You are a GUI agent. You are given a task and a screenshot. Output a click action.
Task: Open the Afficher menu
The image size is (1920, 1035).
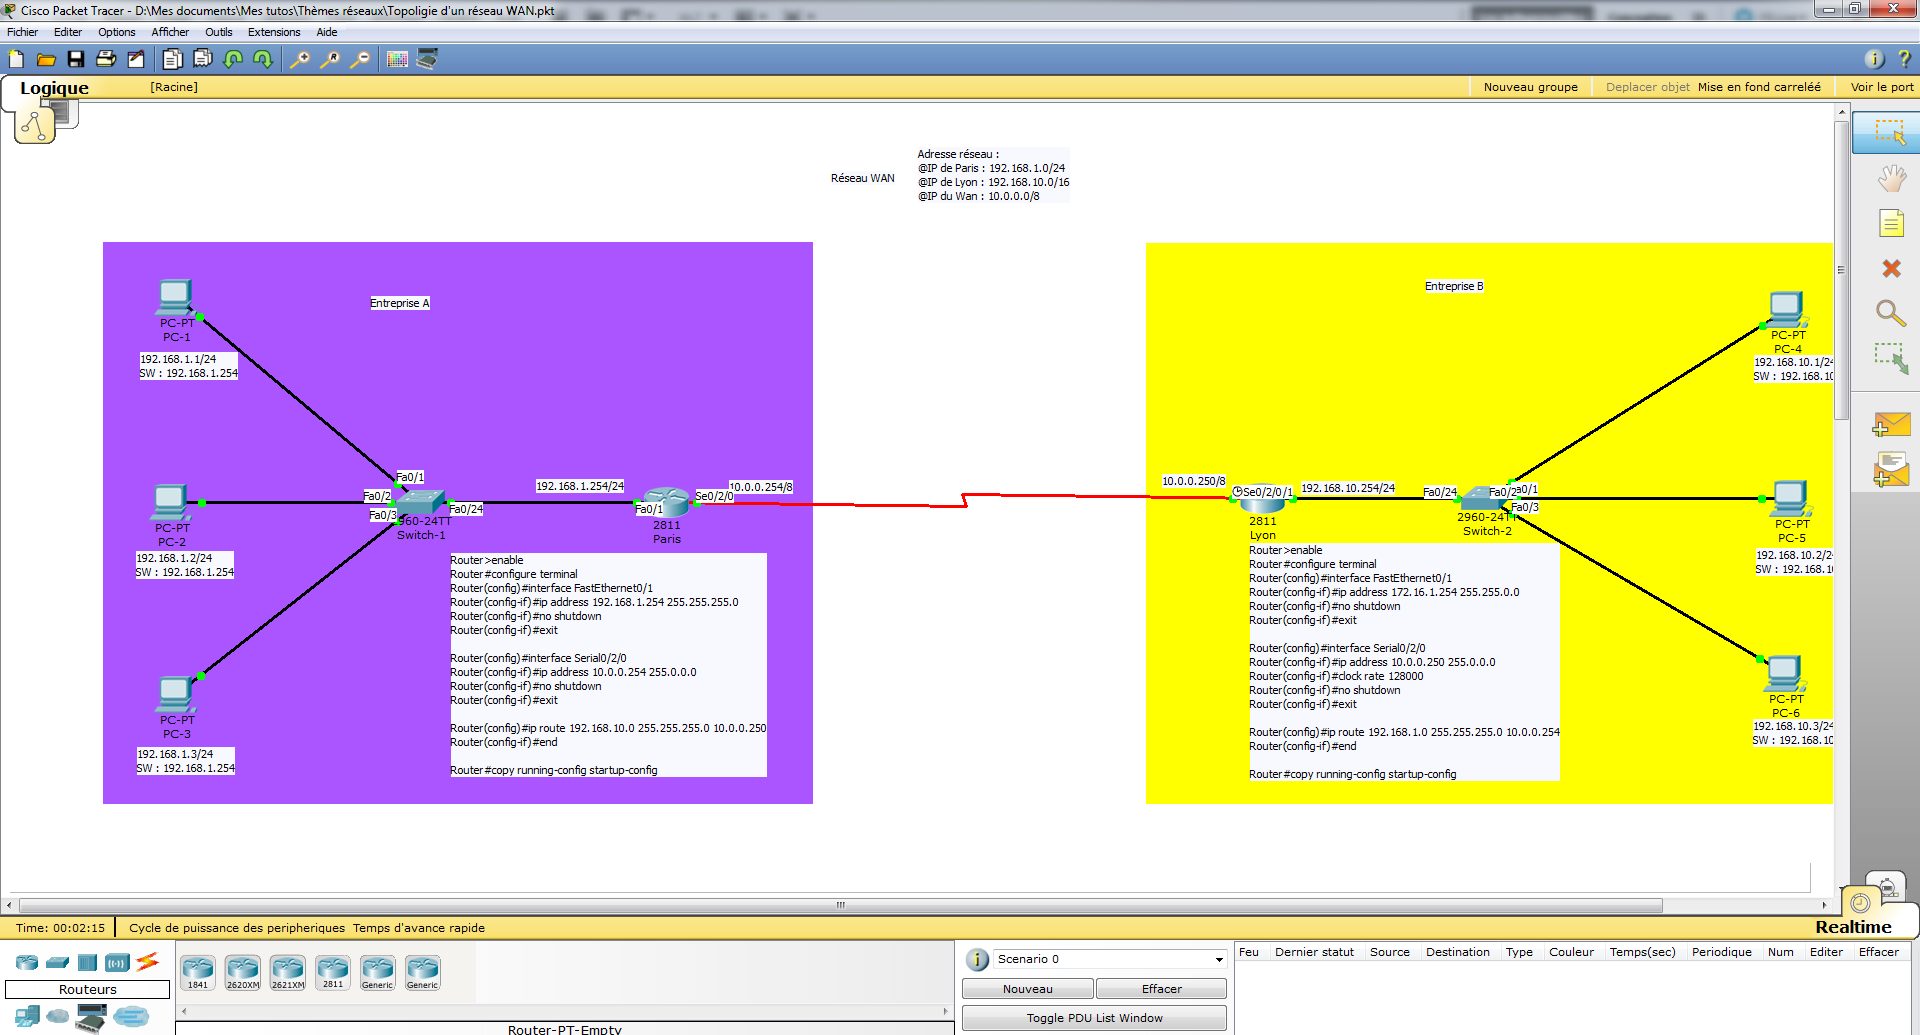170,32
